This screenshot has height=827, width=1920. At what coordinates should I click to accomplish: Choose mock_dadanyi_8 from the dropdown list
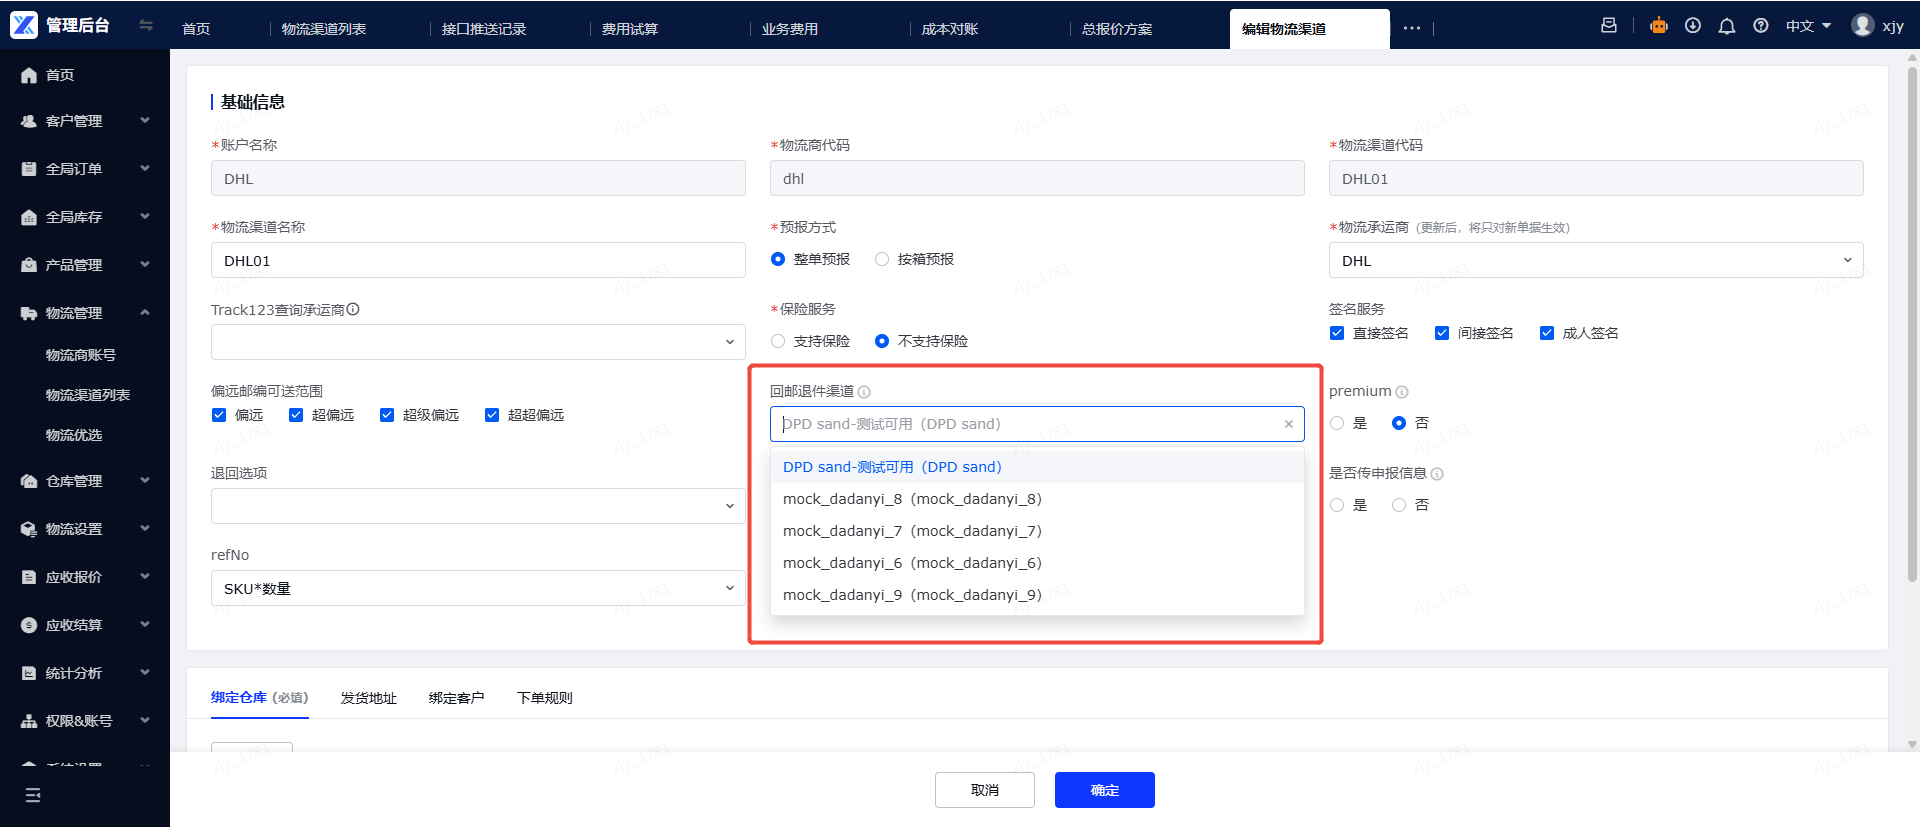click(x=1037, y=499)
